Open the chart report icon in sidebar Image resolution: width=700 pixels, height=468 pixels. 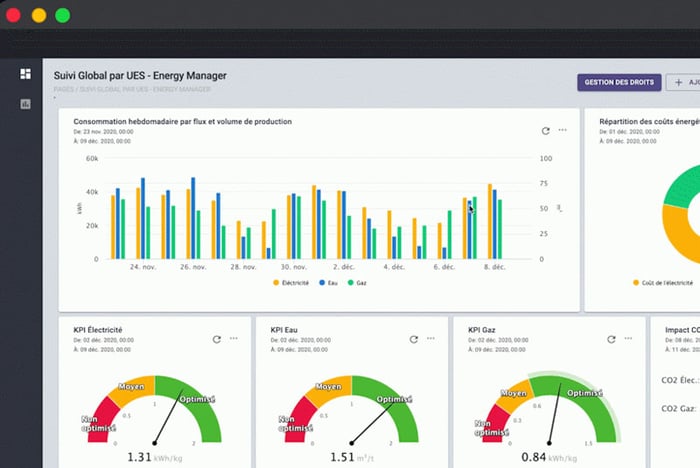25,104
